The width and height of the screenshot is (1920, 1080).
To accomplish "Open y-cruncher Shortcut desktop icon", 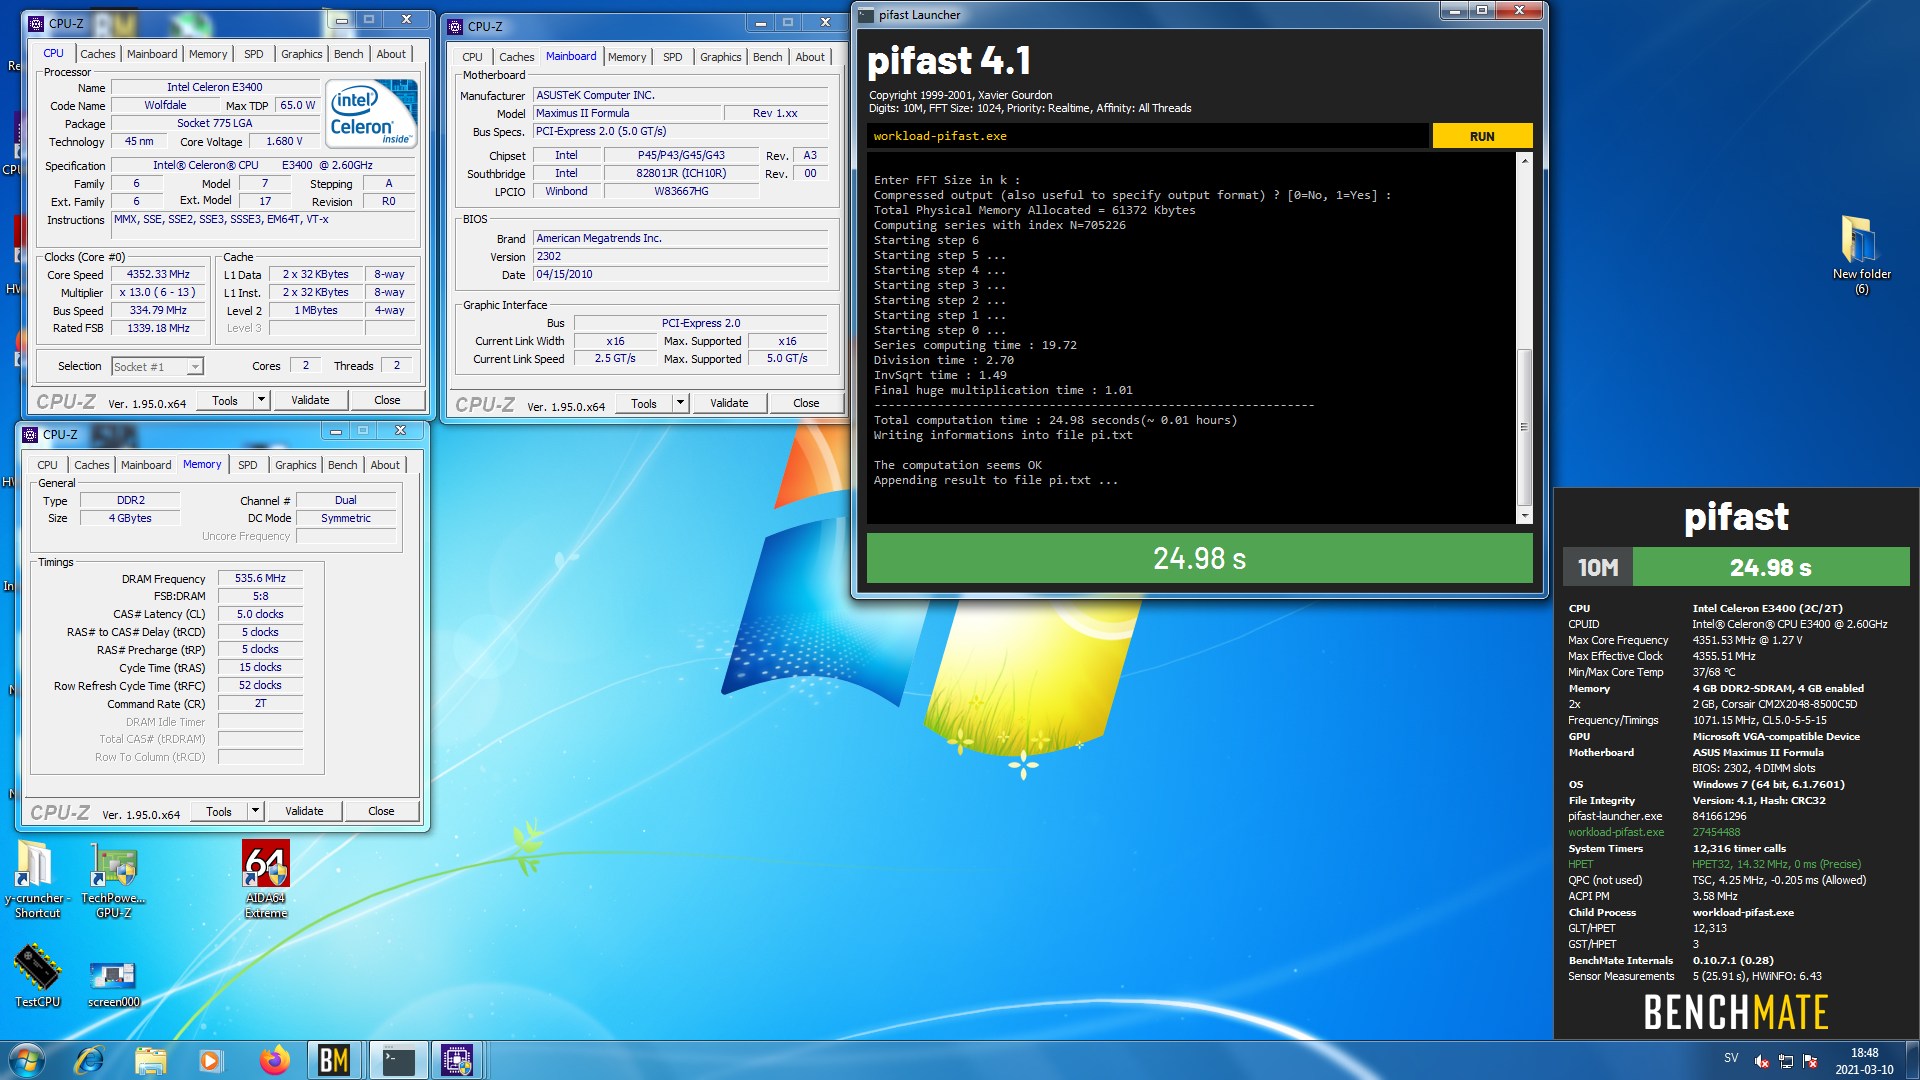I will [37, 879].
